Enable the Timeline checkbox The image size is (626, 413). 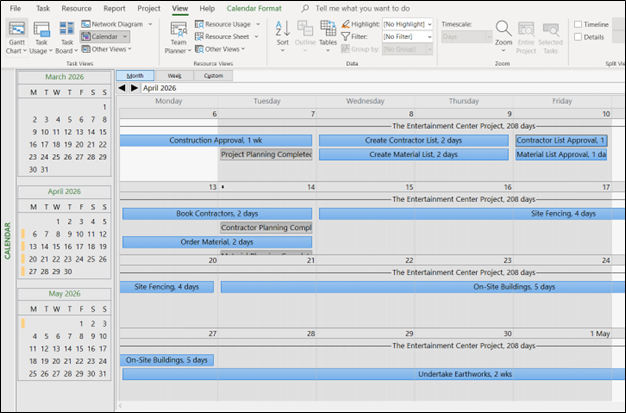point(578,24)
